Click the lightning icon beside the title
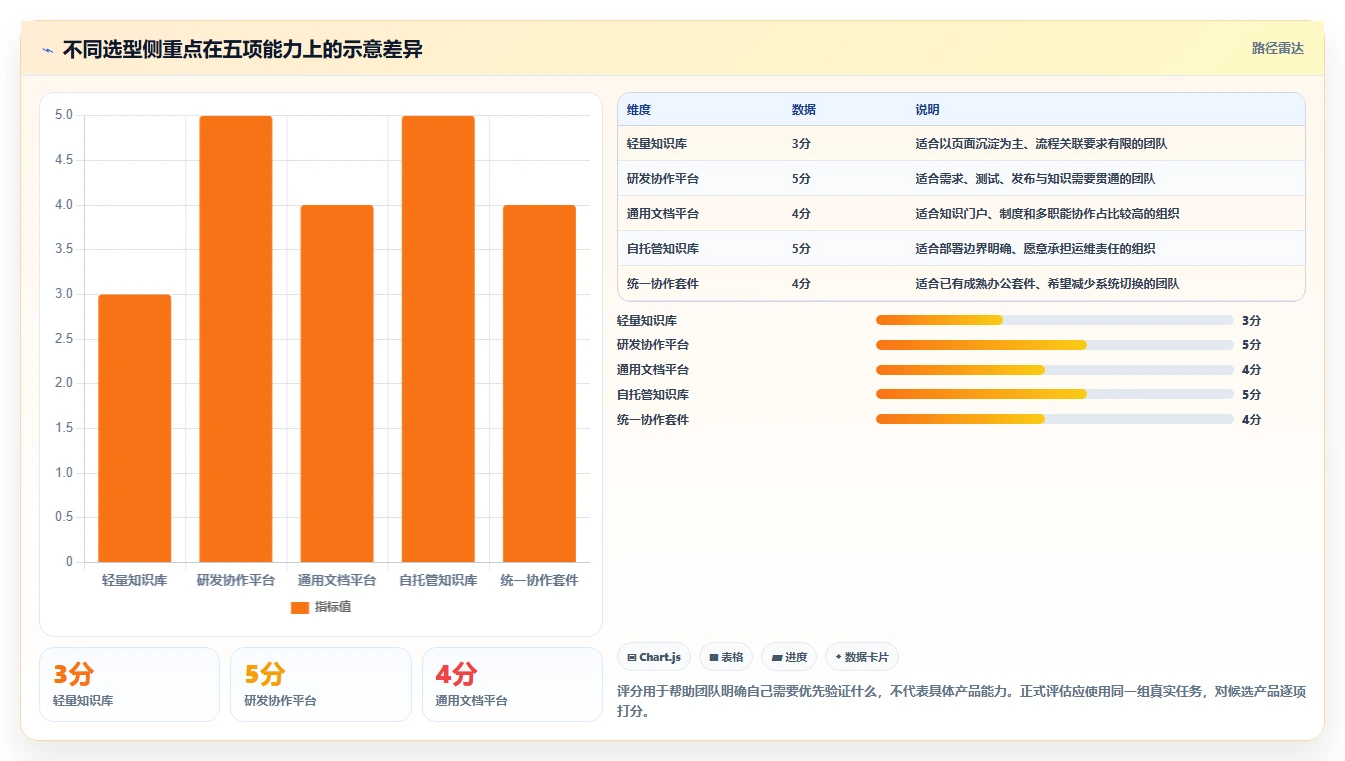1345x761 pixels. 47,49
